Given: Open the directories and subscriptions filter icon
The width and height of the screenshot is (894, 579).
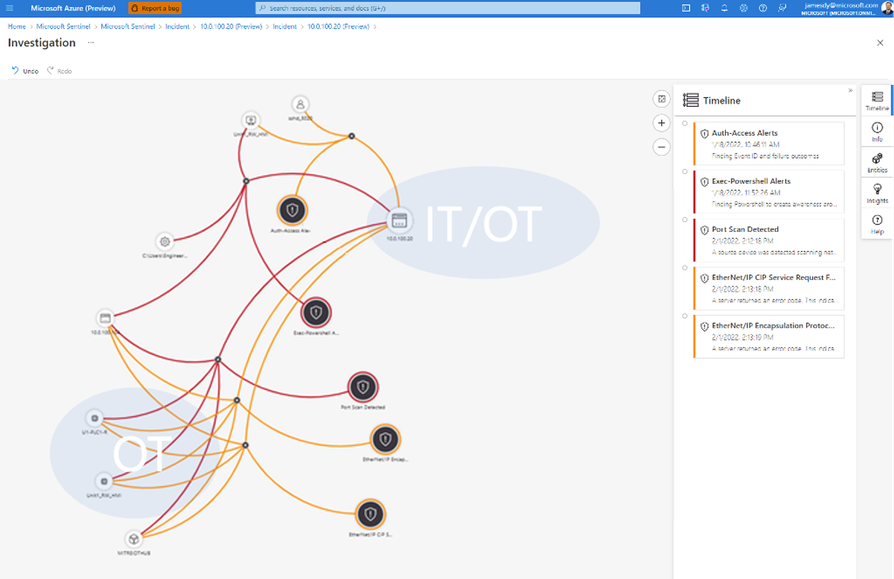Looking at the screenshot, I should [x=705, y=8].
